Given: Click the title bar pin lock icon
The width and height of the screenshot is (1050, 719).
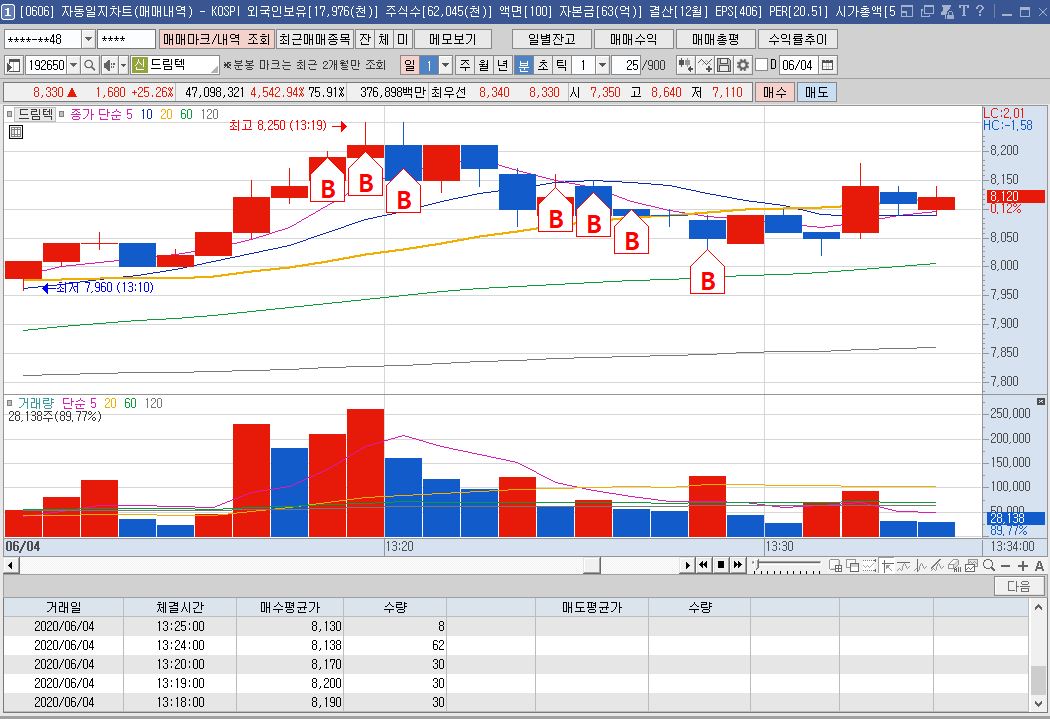Looking at the screenshot, I should pos(948,11).
